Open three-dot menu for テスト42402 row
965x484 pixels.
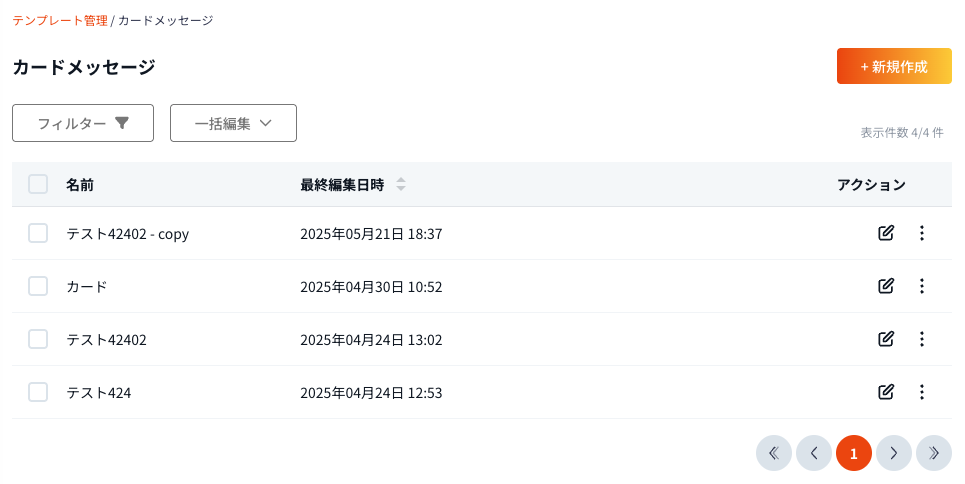921,339
